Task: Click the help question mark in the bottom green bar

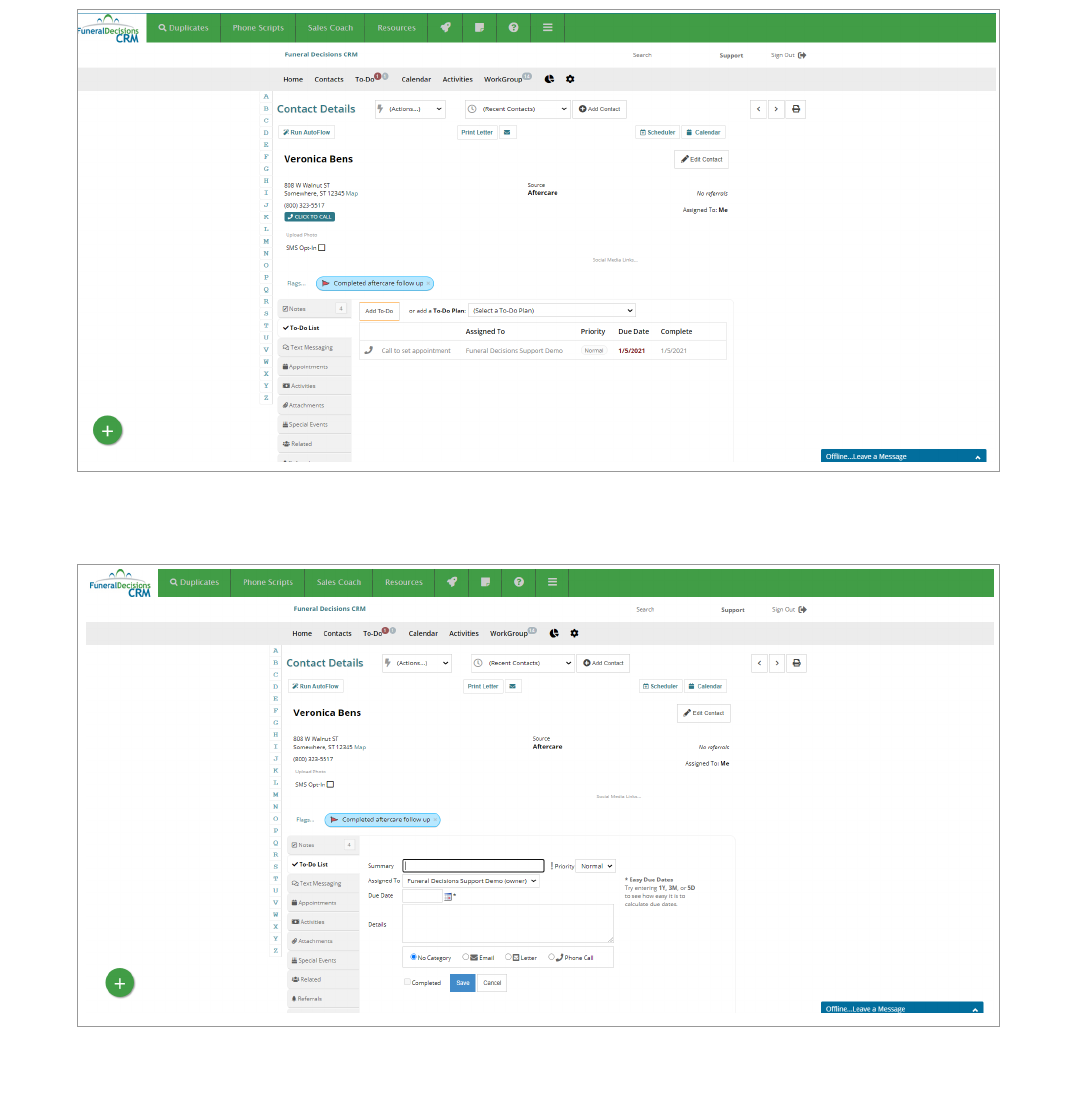Action: click(x=519, y=582)
